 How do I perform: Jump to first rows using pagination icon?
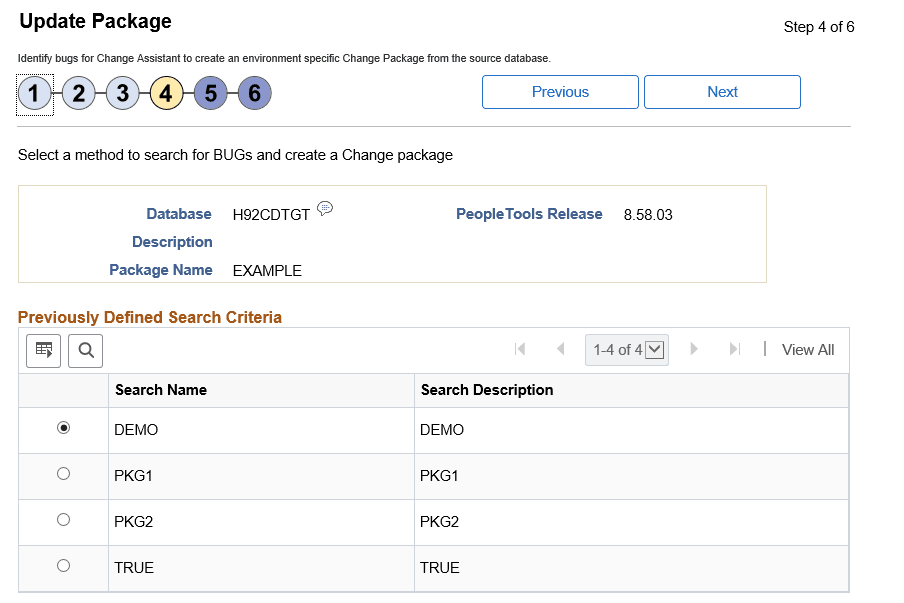pos(520,349)
